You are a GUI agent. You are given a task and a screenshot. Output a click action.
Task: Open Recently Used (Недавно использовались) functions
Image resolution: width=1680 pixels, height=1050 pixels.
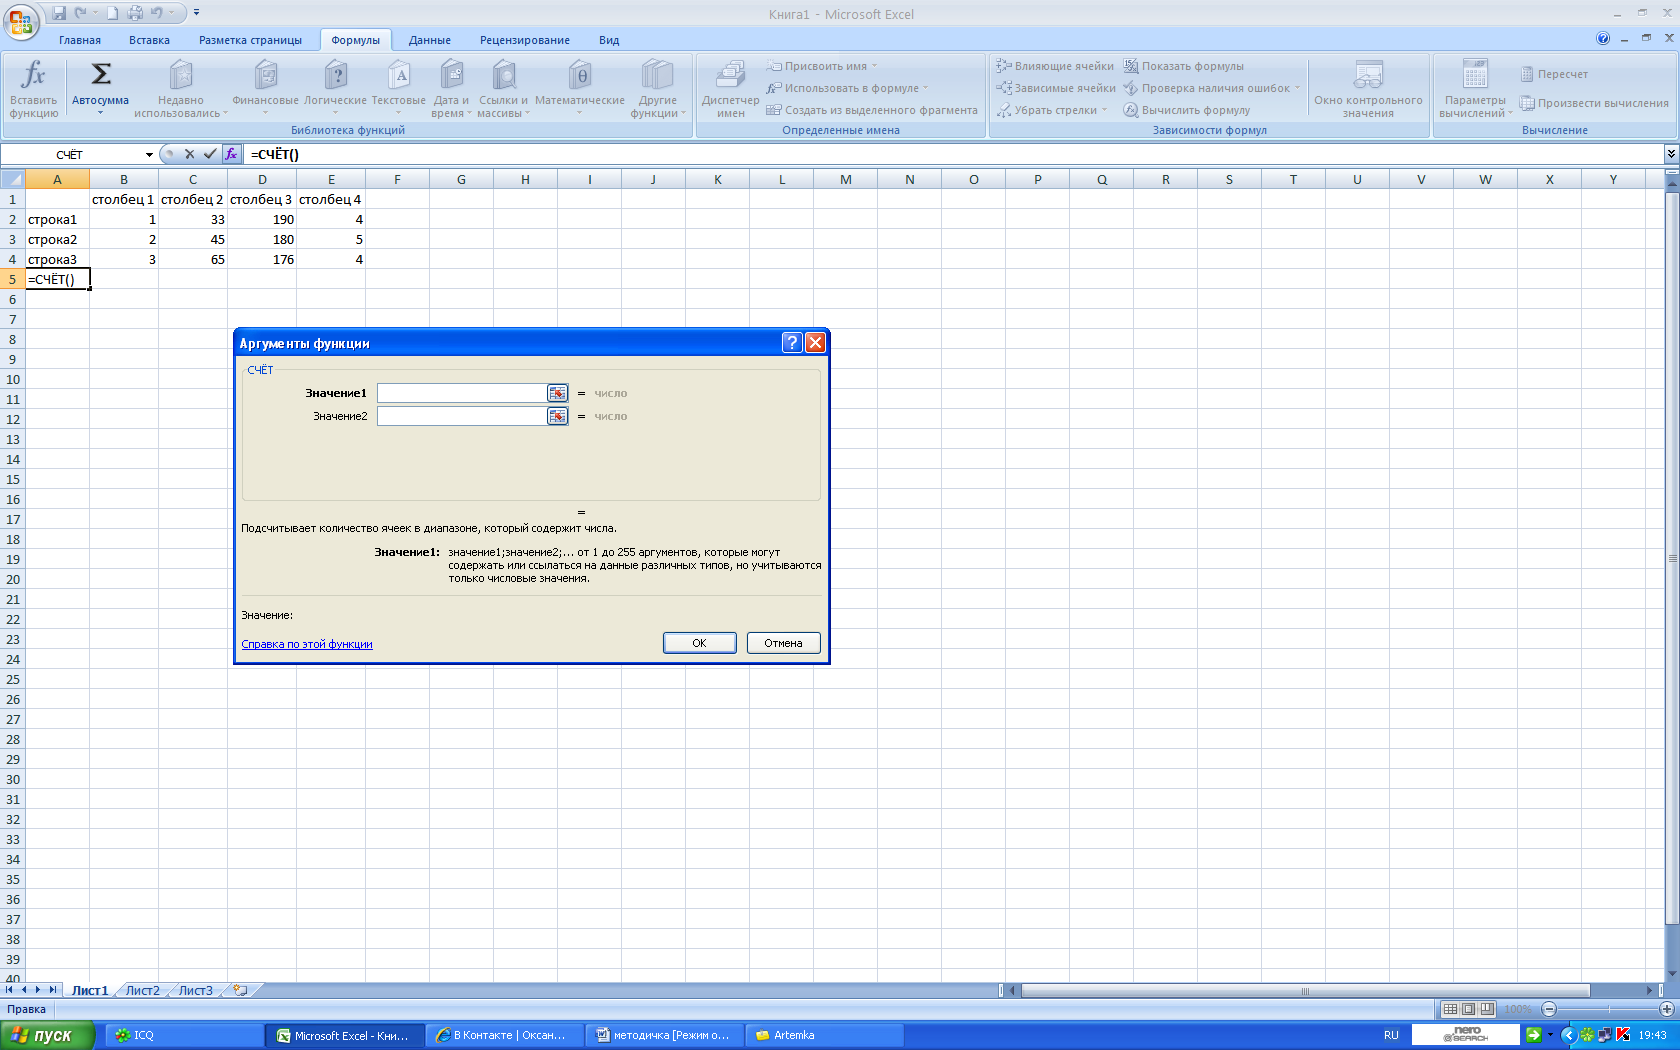(x=180, y=88)
